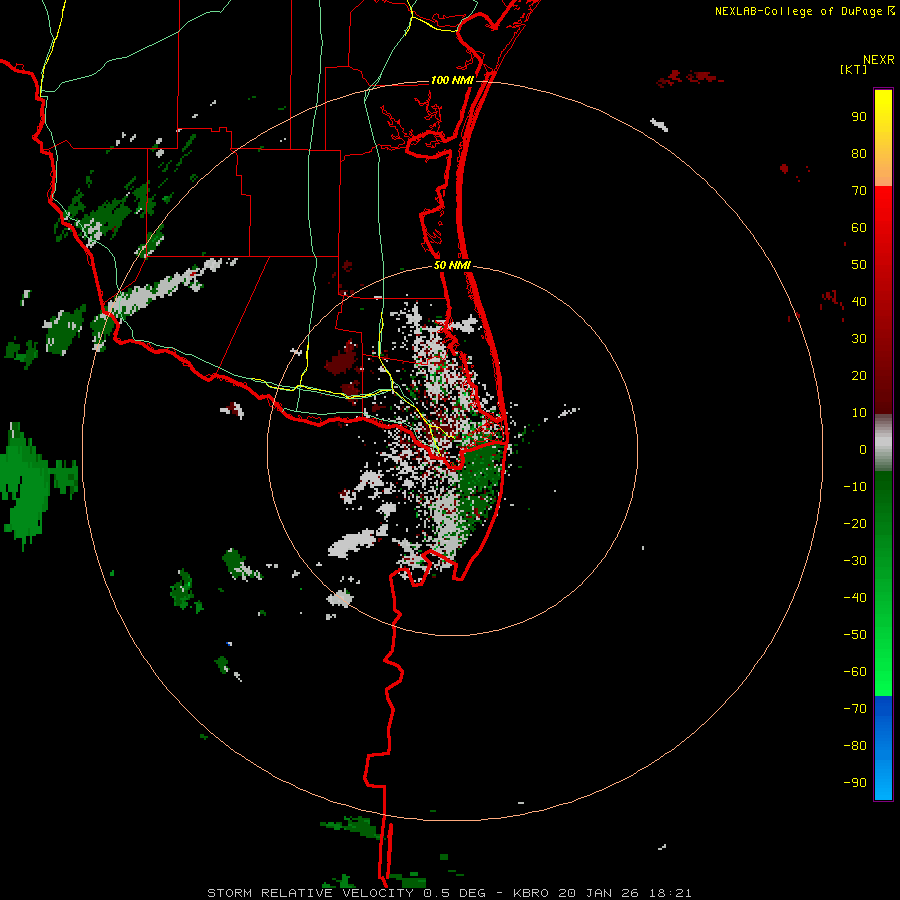The width and height of the screenshot is (900, 900).
Task: Click the -10 value on the velocity scale
Action: [855, 487]
